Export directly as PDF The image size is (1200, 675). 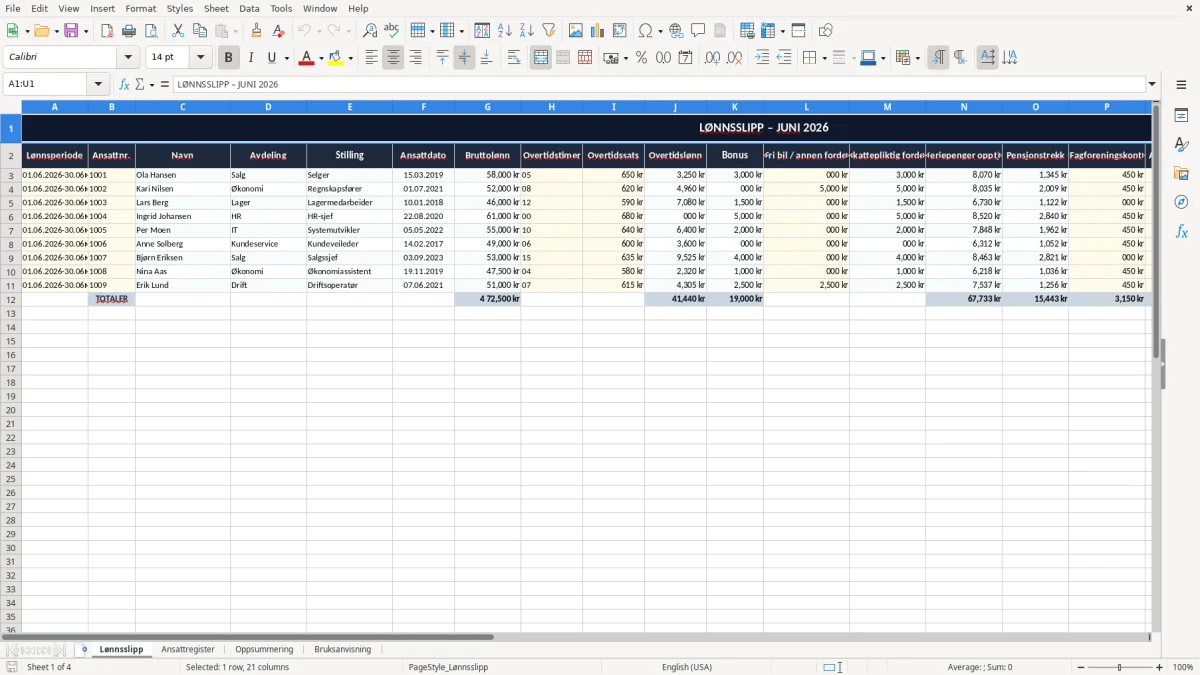[x=107, y=31]
